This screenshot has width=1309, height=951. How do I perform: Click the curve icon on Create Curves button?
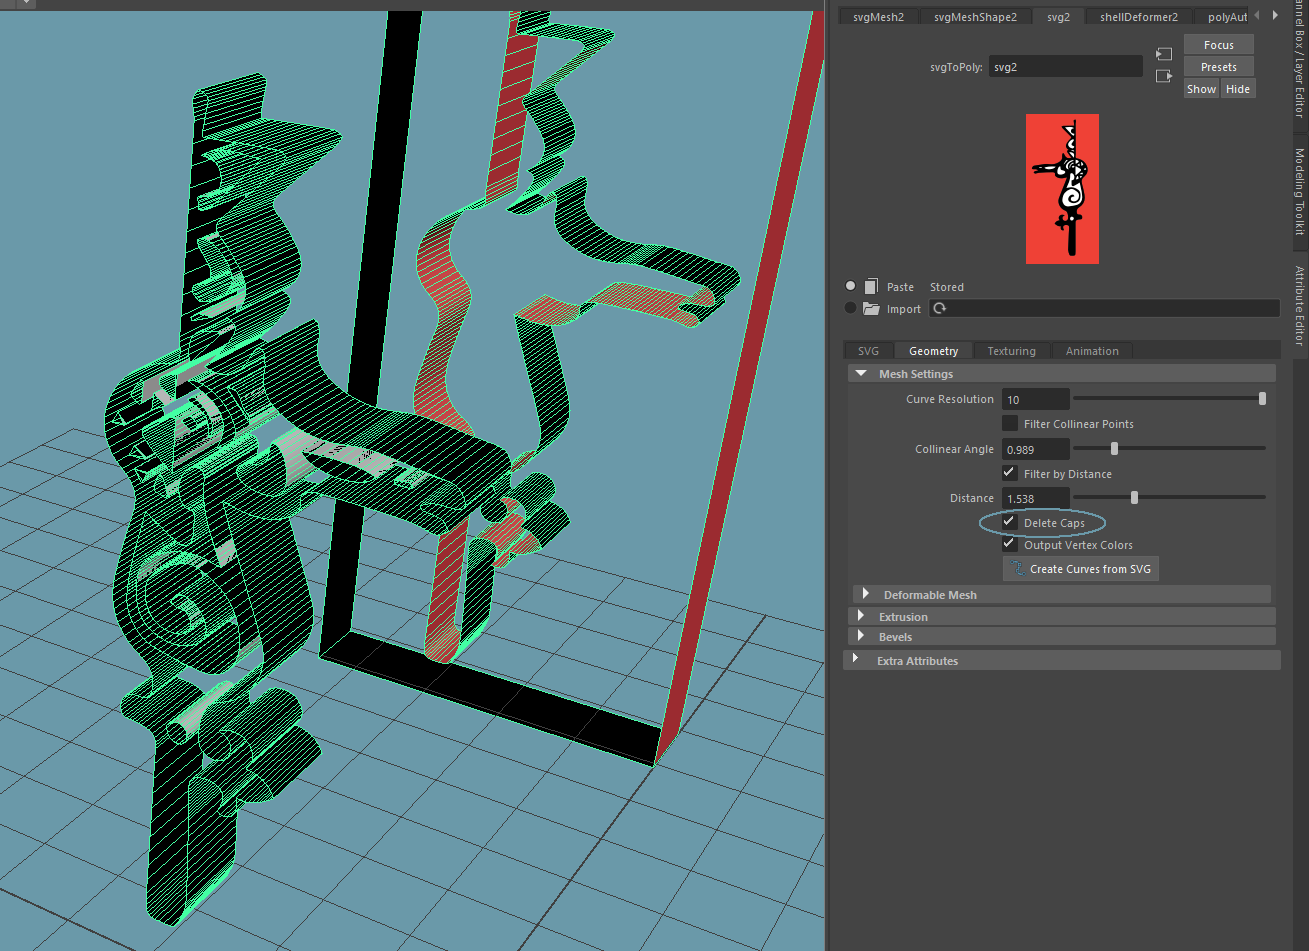[x=1017, y=569]
